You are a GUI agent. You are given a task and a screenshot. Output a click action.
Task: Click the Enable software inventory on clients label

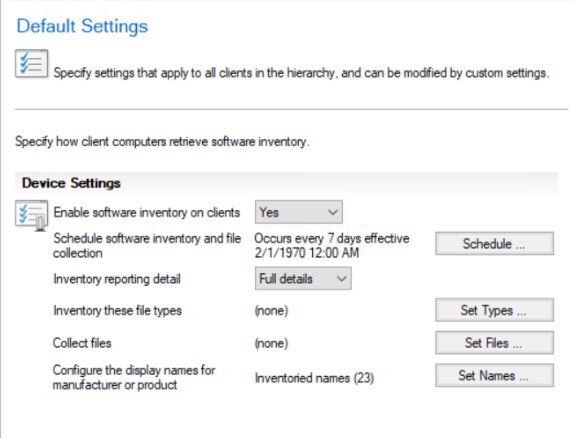click(x=147, y=212)
